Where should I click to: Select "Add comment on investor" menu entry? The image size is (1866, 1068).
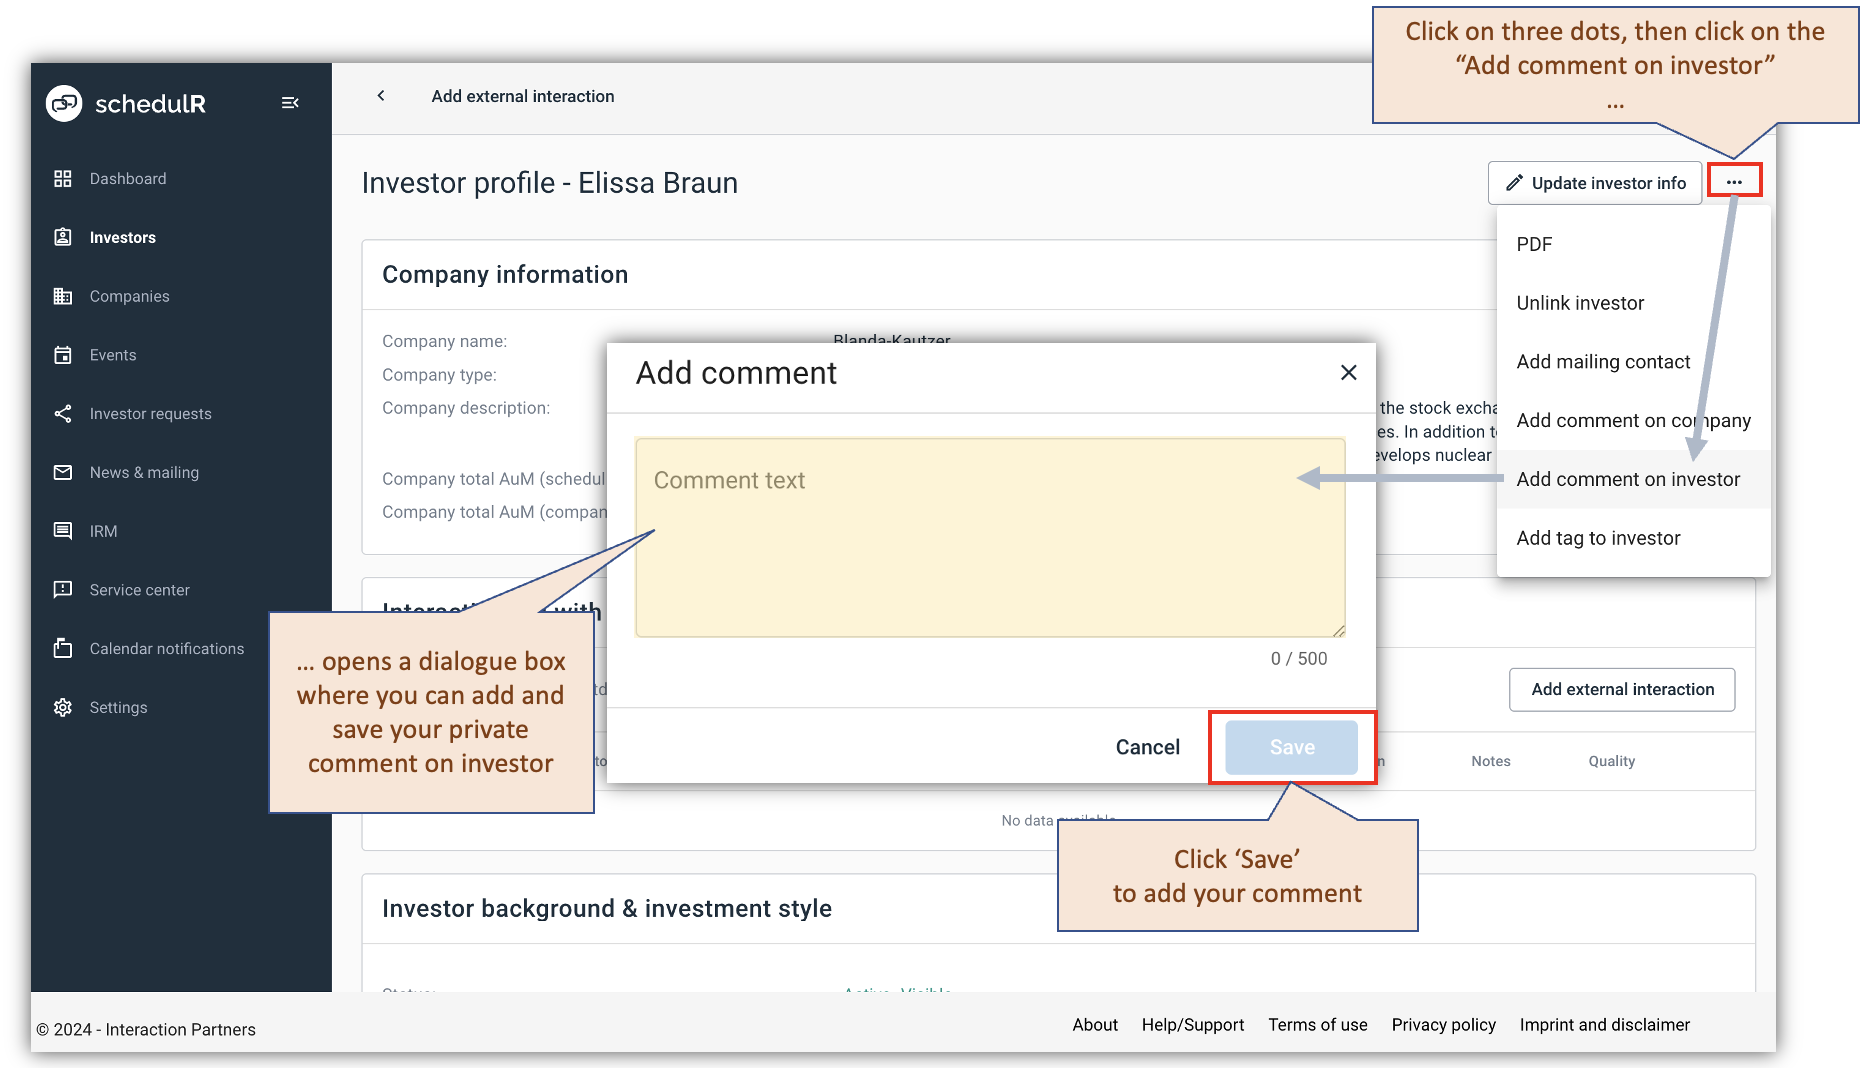1629,479
